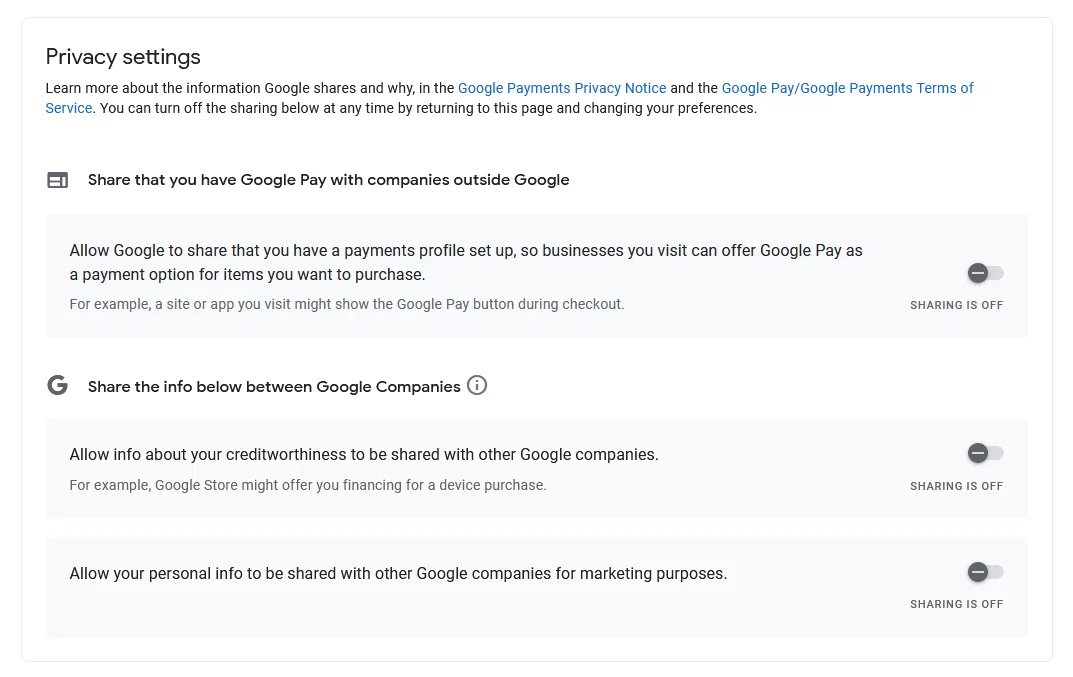1073x677 pixels.
Task: Click the card icon beside Google Pay sharing heading
Action: [58, 180]
